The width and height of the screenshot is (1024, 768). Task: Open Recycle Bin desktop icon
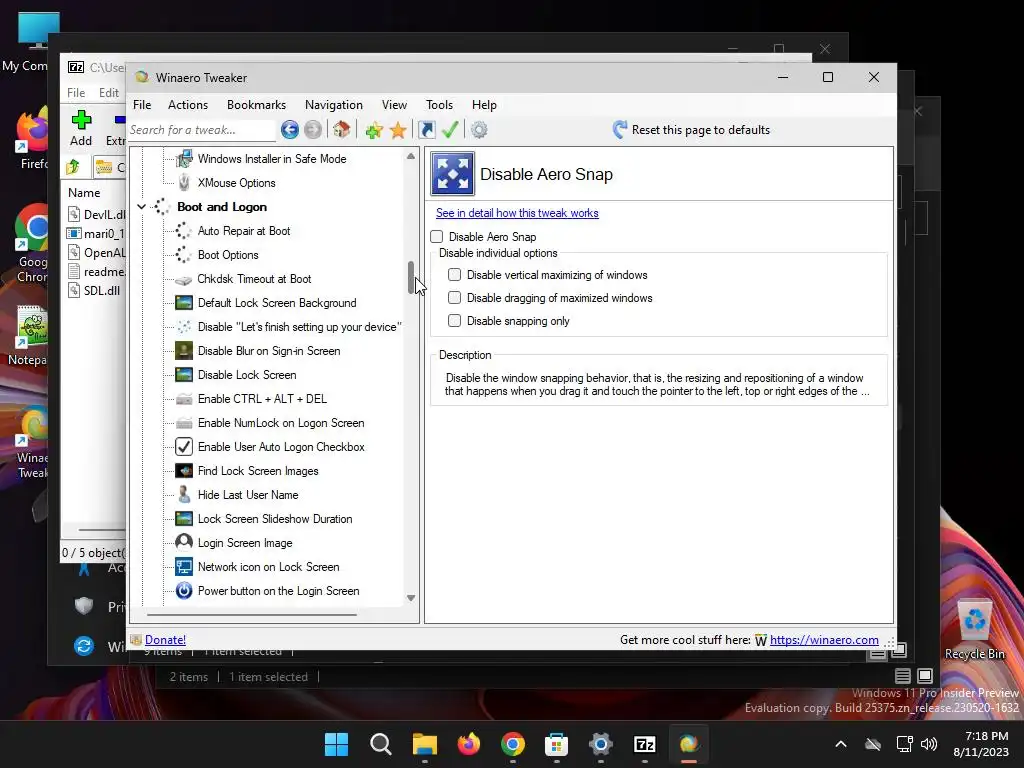point(974,630)
